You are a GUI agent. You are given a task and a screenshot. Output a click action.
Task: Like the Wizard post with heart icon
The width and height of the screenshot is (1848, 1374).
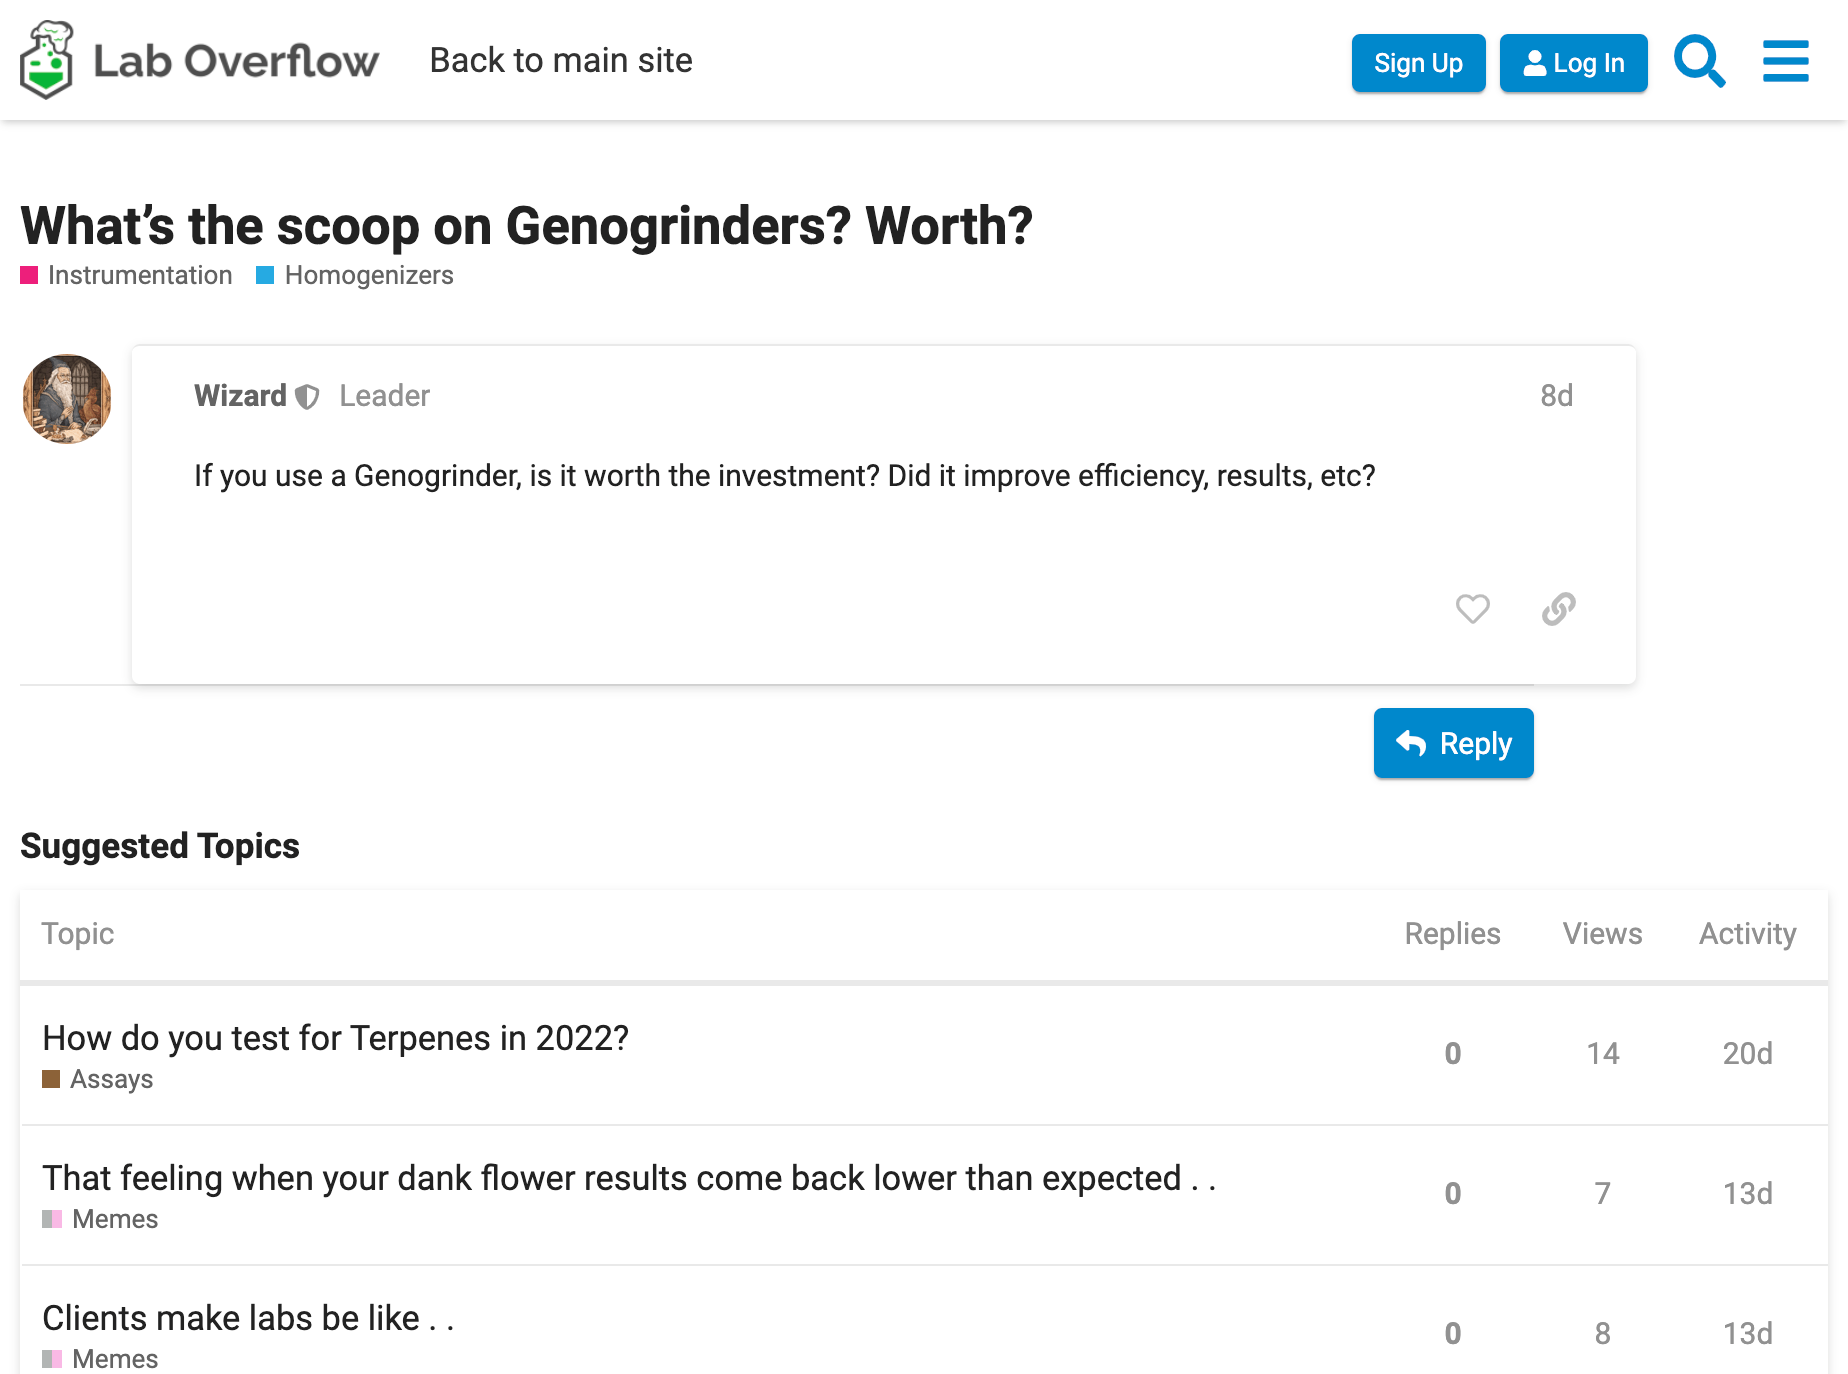coord(1473,608)
